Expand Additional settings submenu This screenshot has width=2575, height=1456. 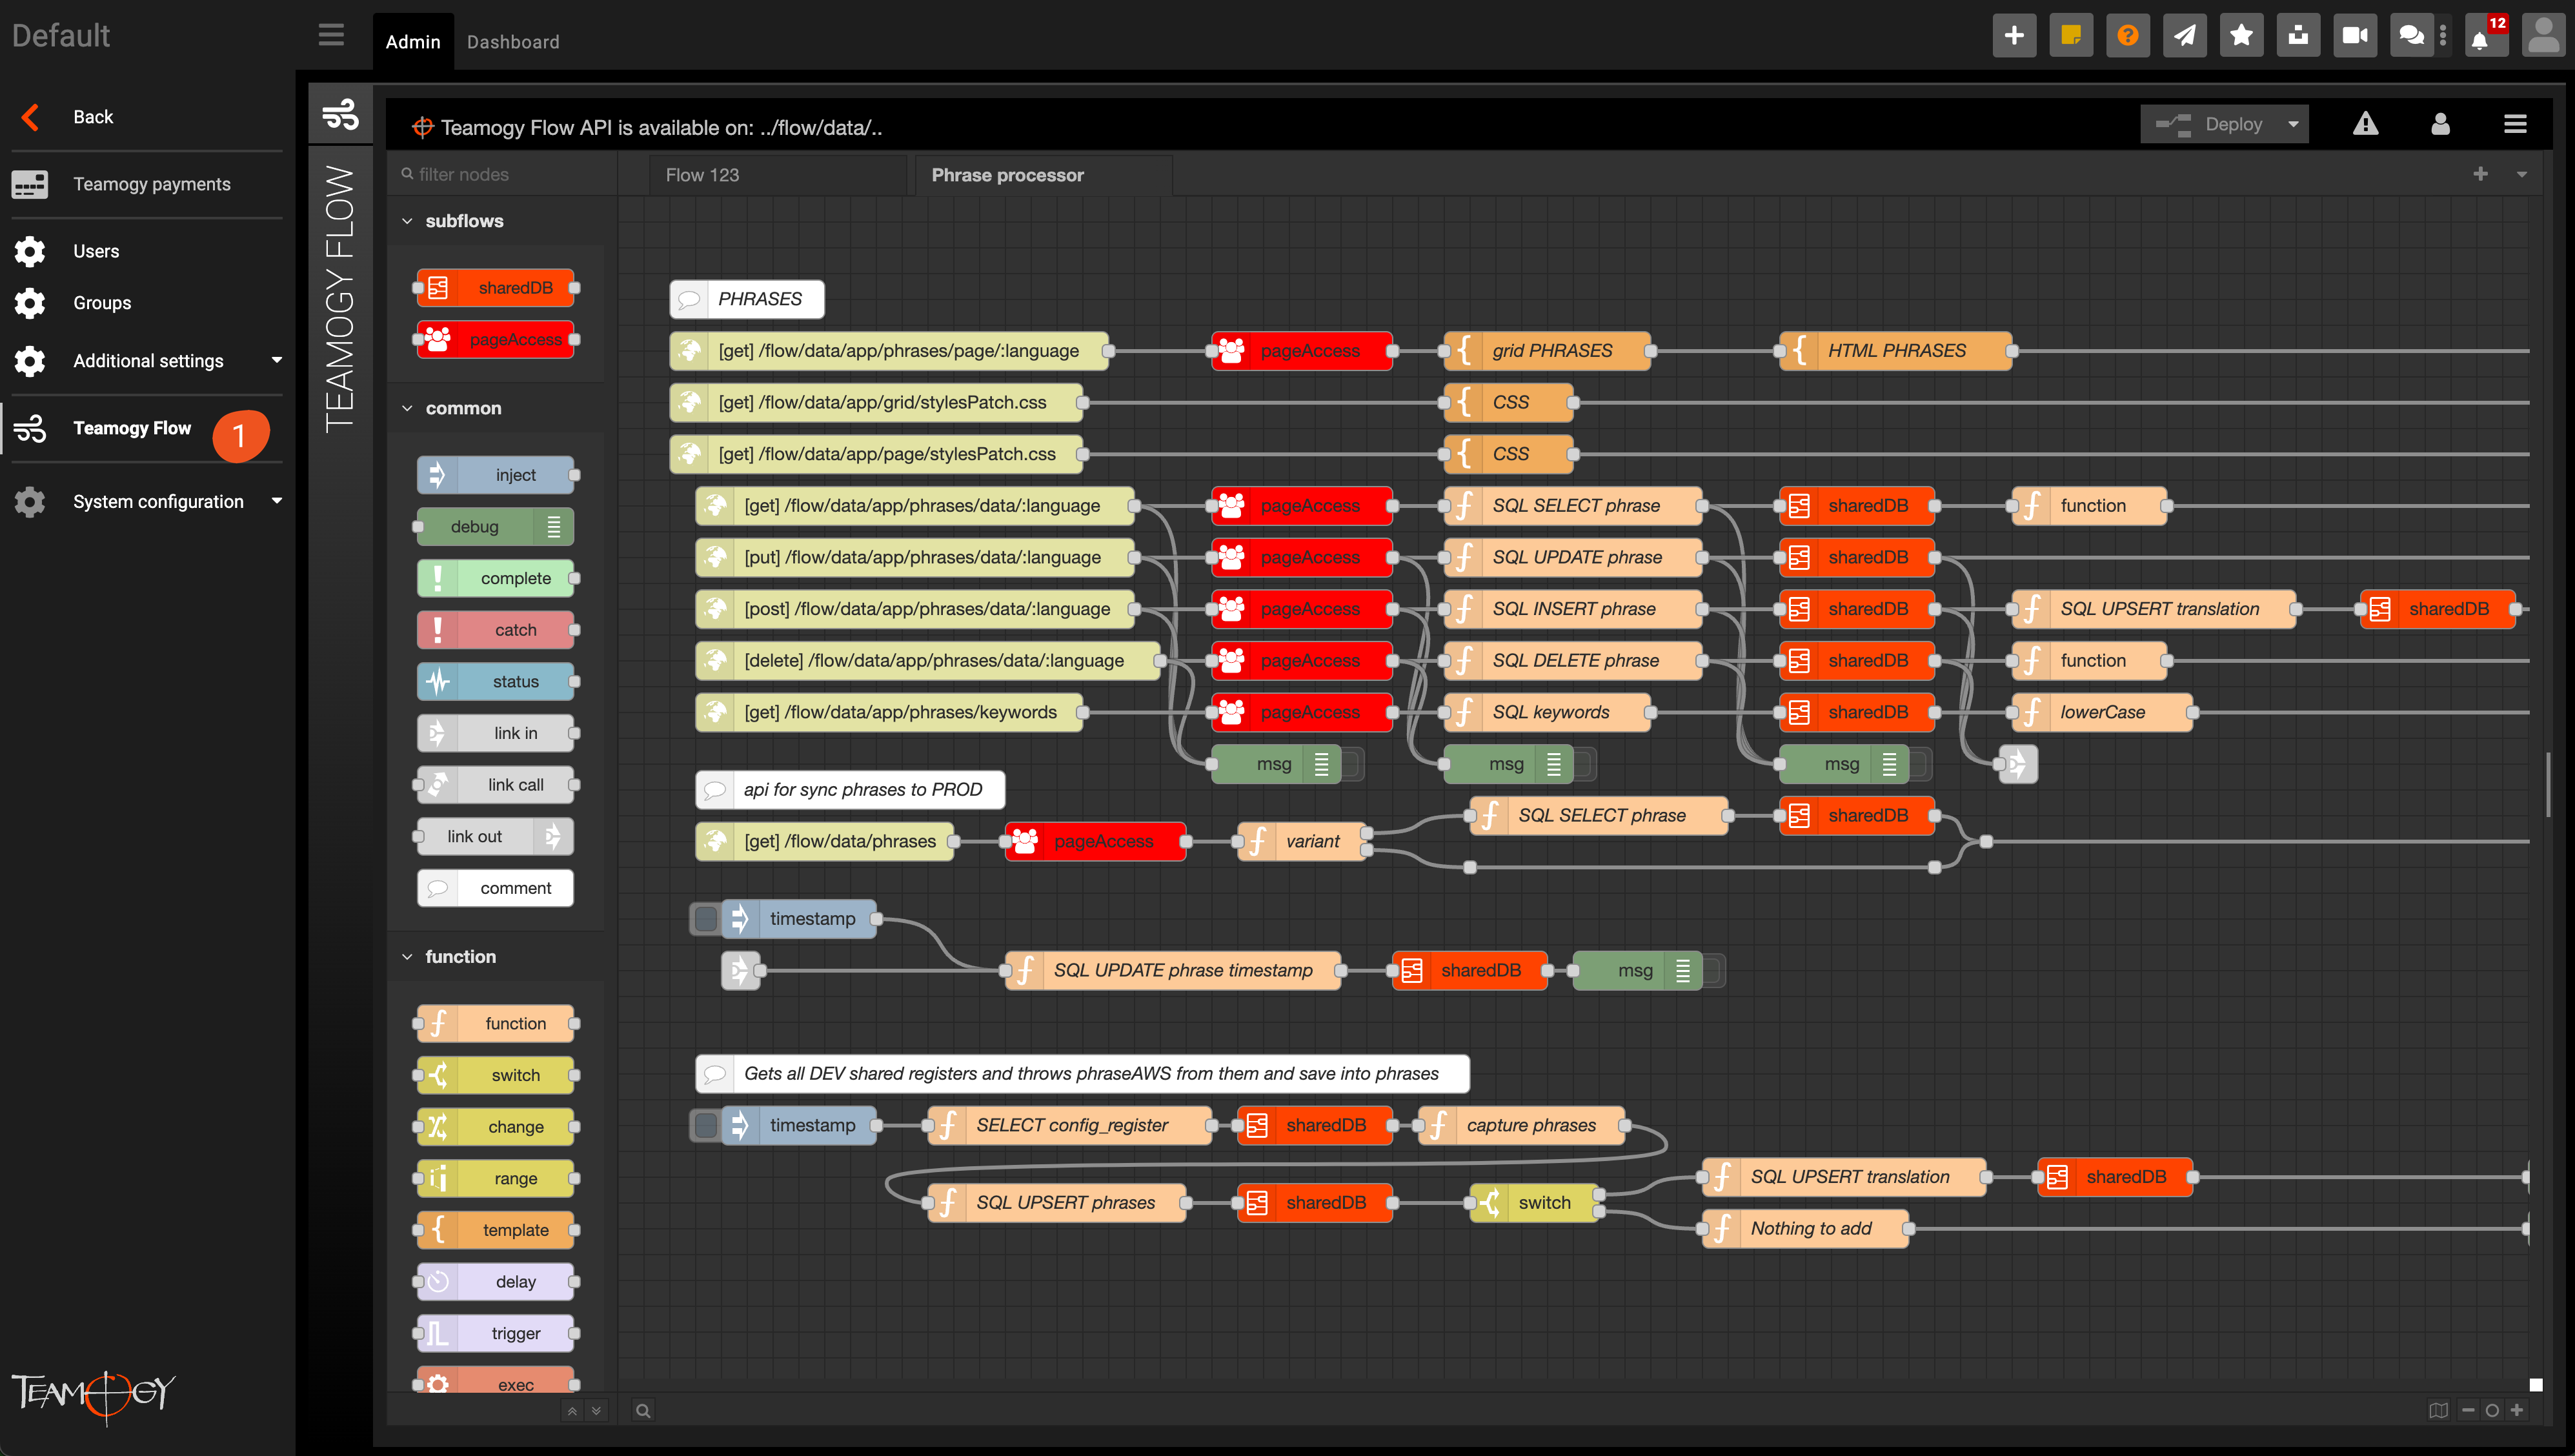pyautogui.click(x=277, y=360)
